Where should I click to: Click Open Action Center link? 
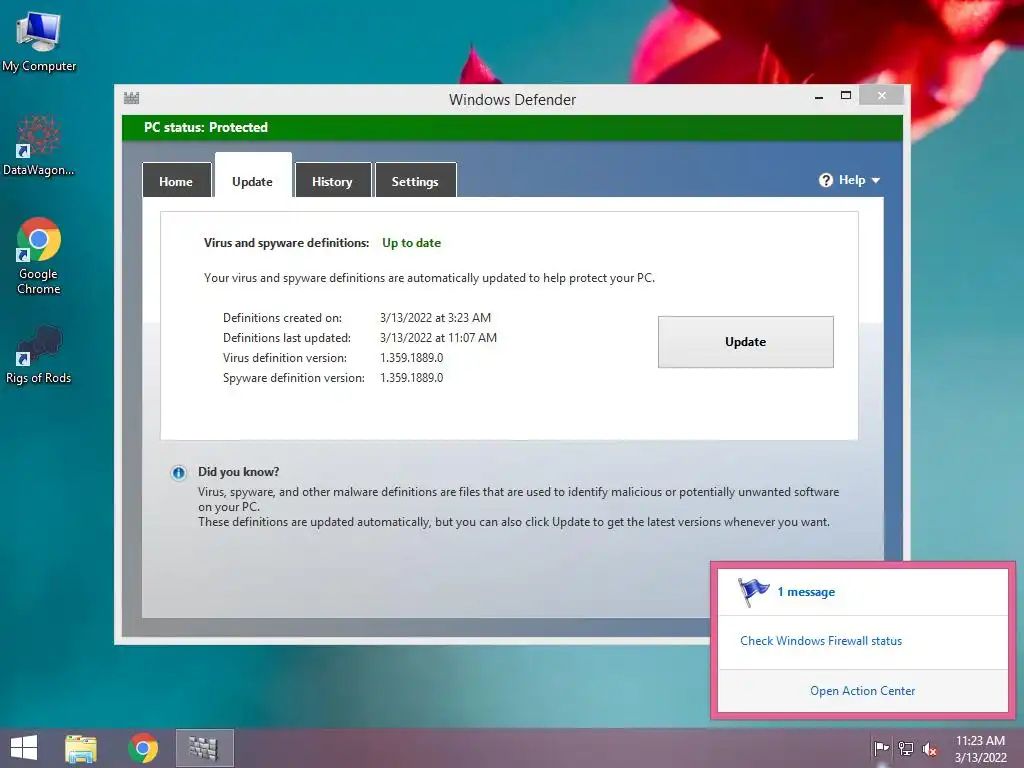click(862, 691)
